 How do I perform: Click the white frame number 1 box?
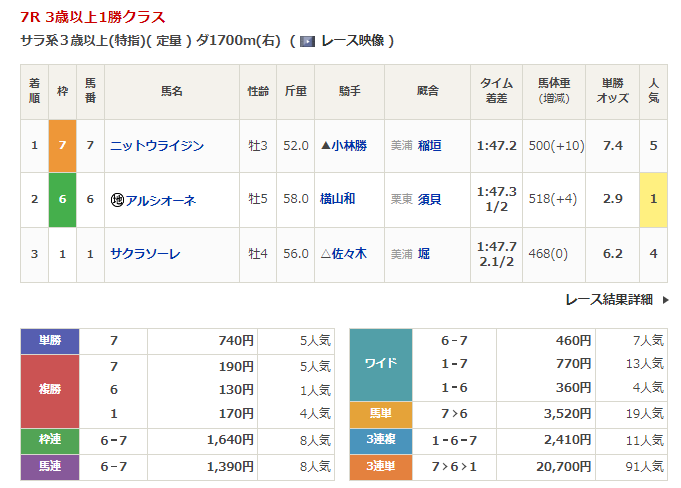click(x=62, y=254)
